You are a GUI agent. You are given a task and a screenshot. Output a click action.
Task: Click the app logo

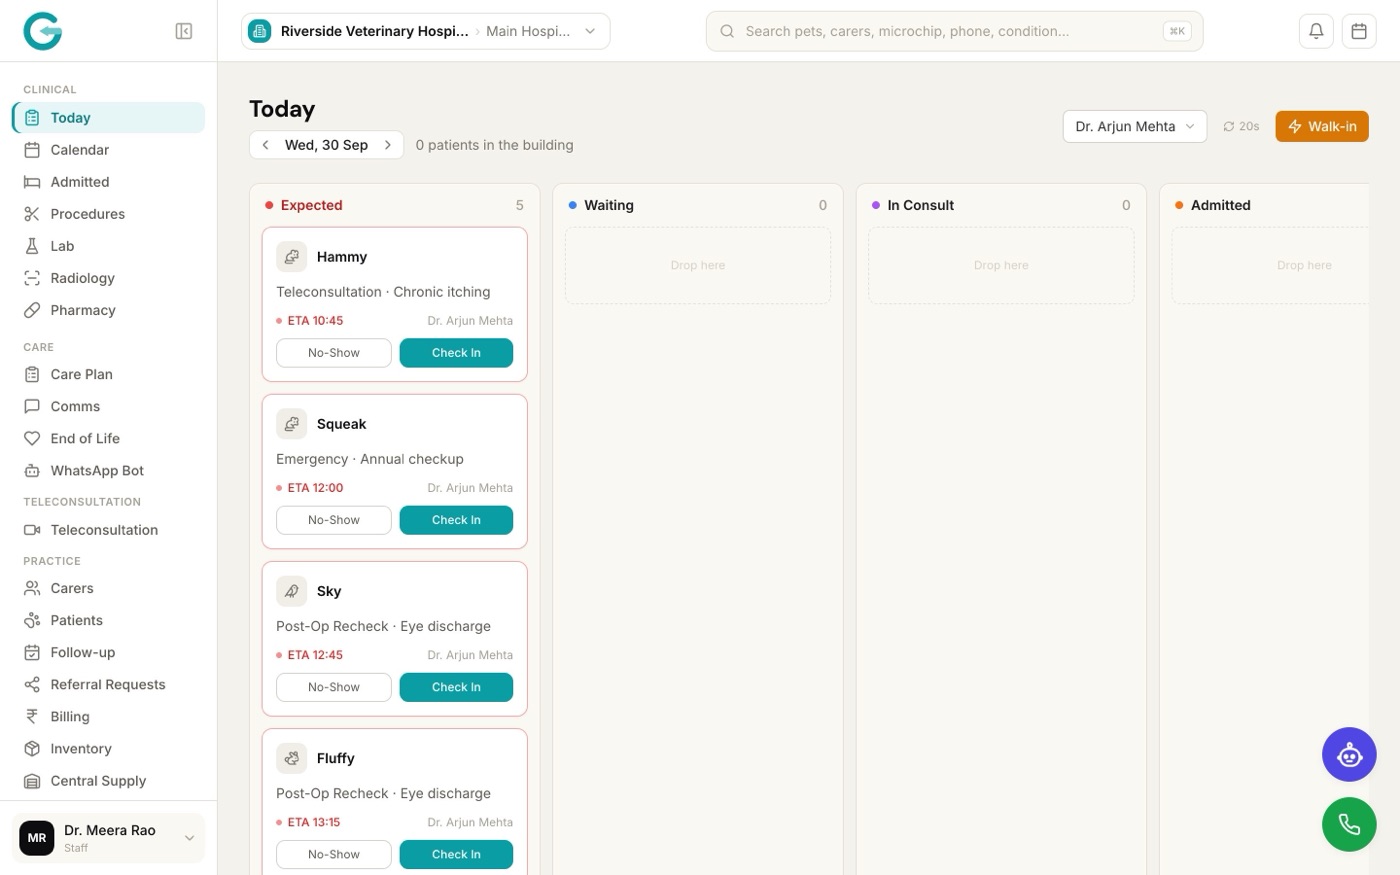[x=43, y=31]
